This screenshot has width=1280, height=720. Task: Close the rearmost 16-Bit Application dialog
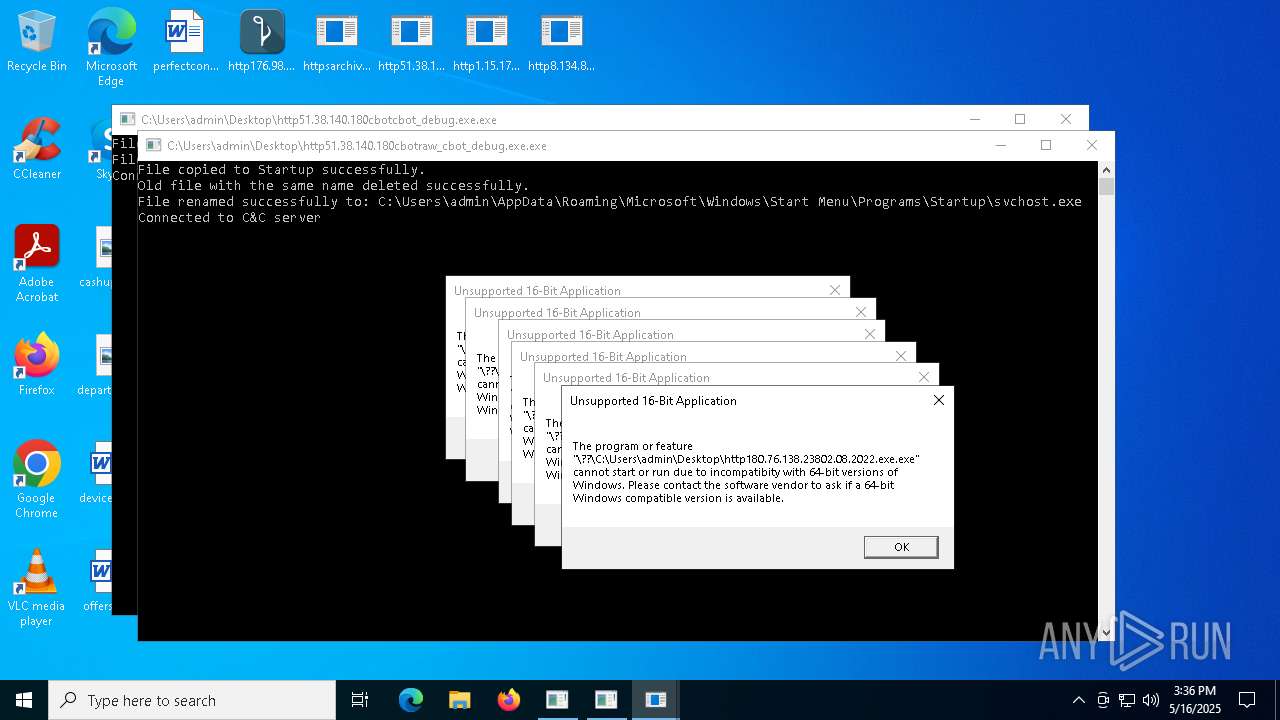click(835, 290)
